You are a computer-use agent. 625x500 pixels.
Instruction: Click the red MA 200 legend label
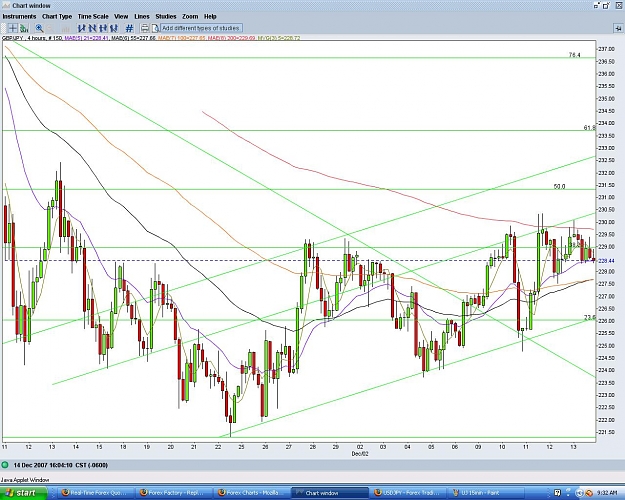click(231, 38)
